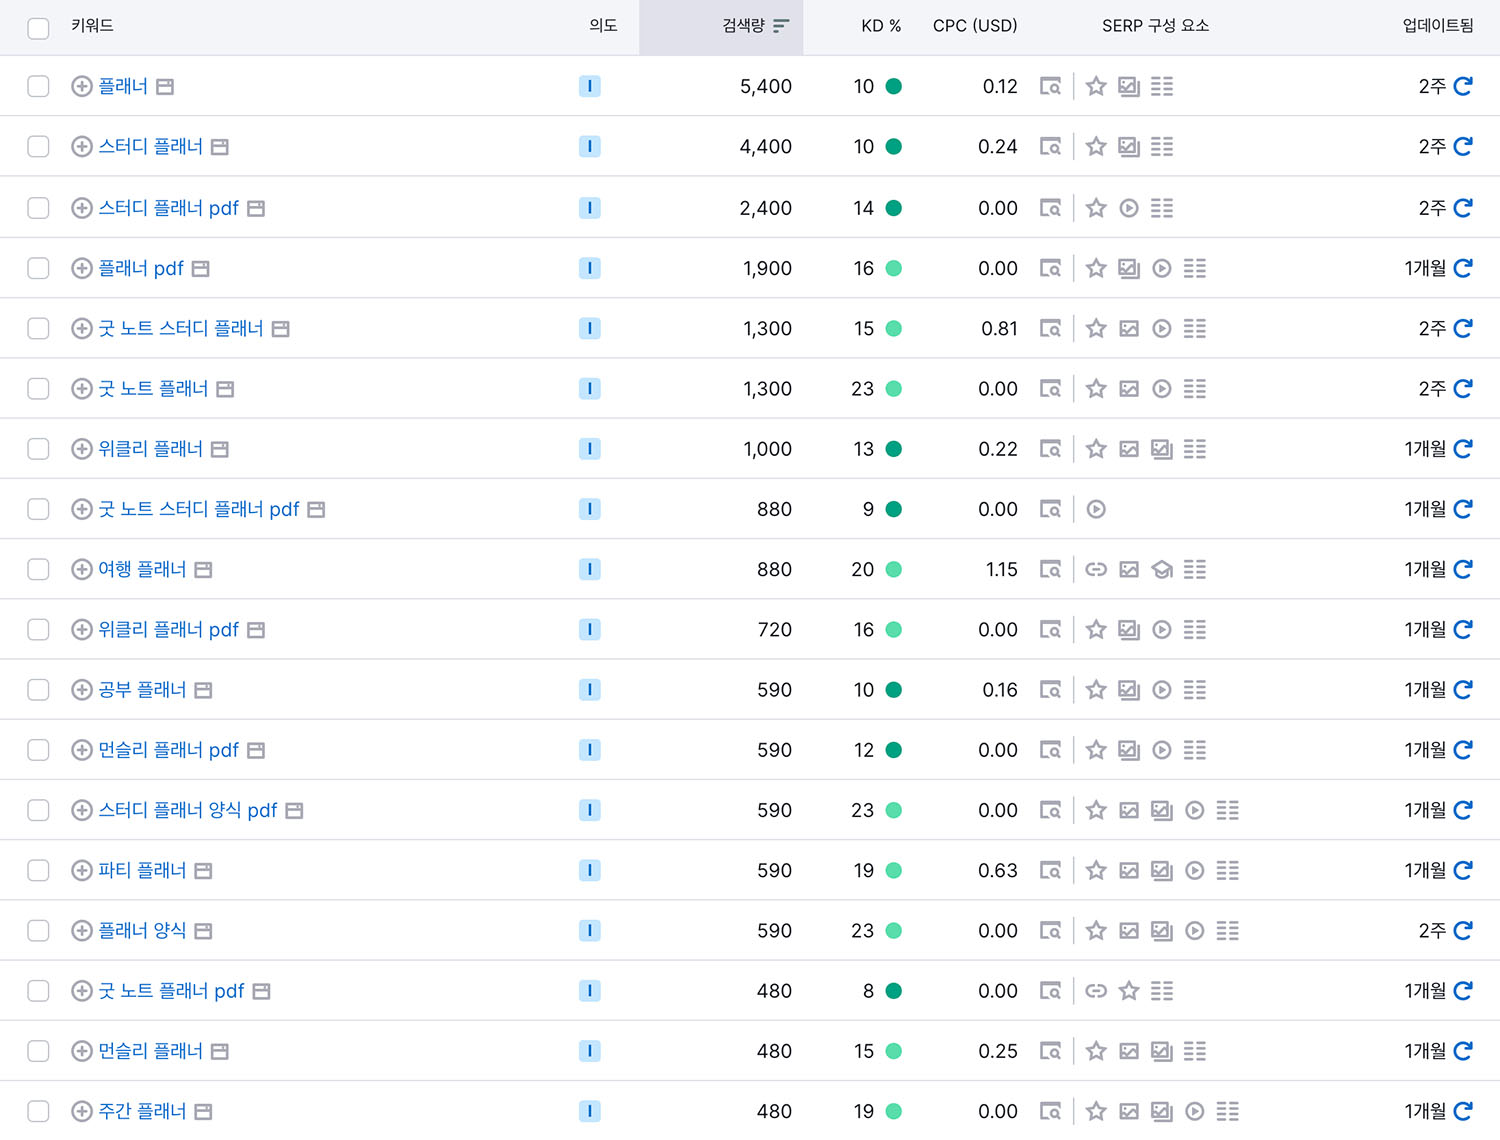Click the knowledge graduation-cap icon in 여행 플래너 row
1500x1140 pixels.
coord(1162,569)
